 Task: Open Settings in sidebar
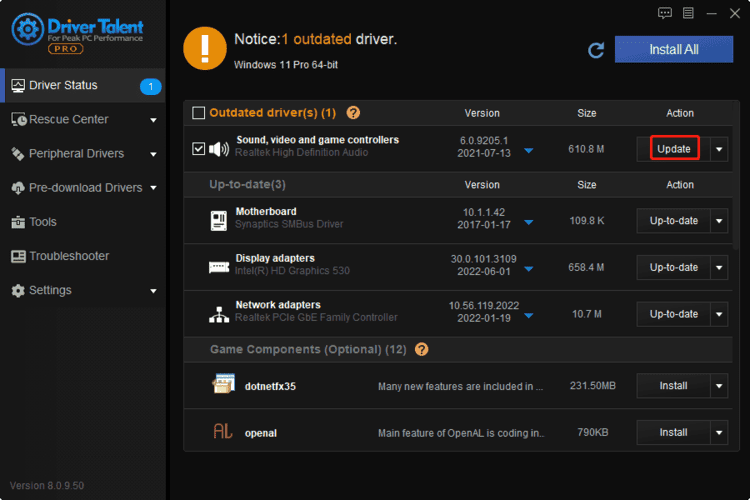83,290
